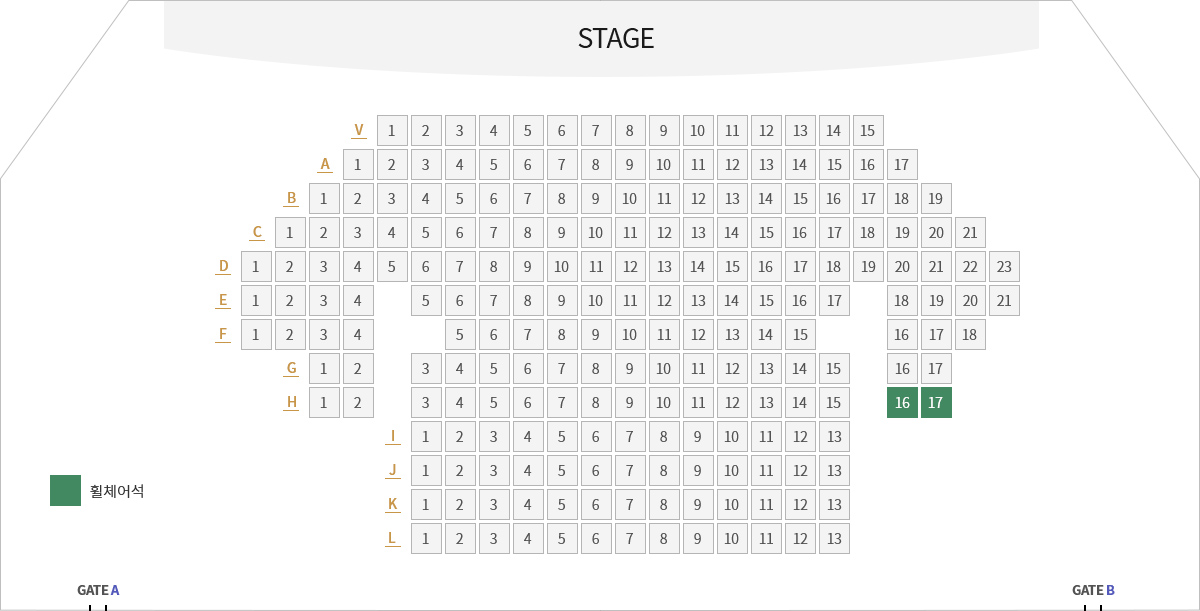Click the GATE A label
This screenshot has height=611, width=1200.
[98, 590]
